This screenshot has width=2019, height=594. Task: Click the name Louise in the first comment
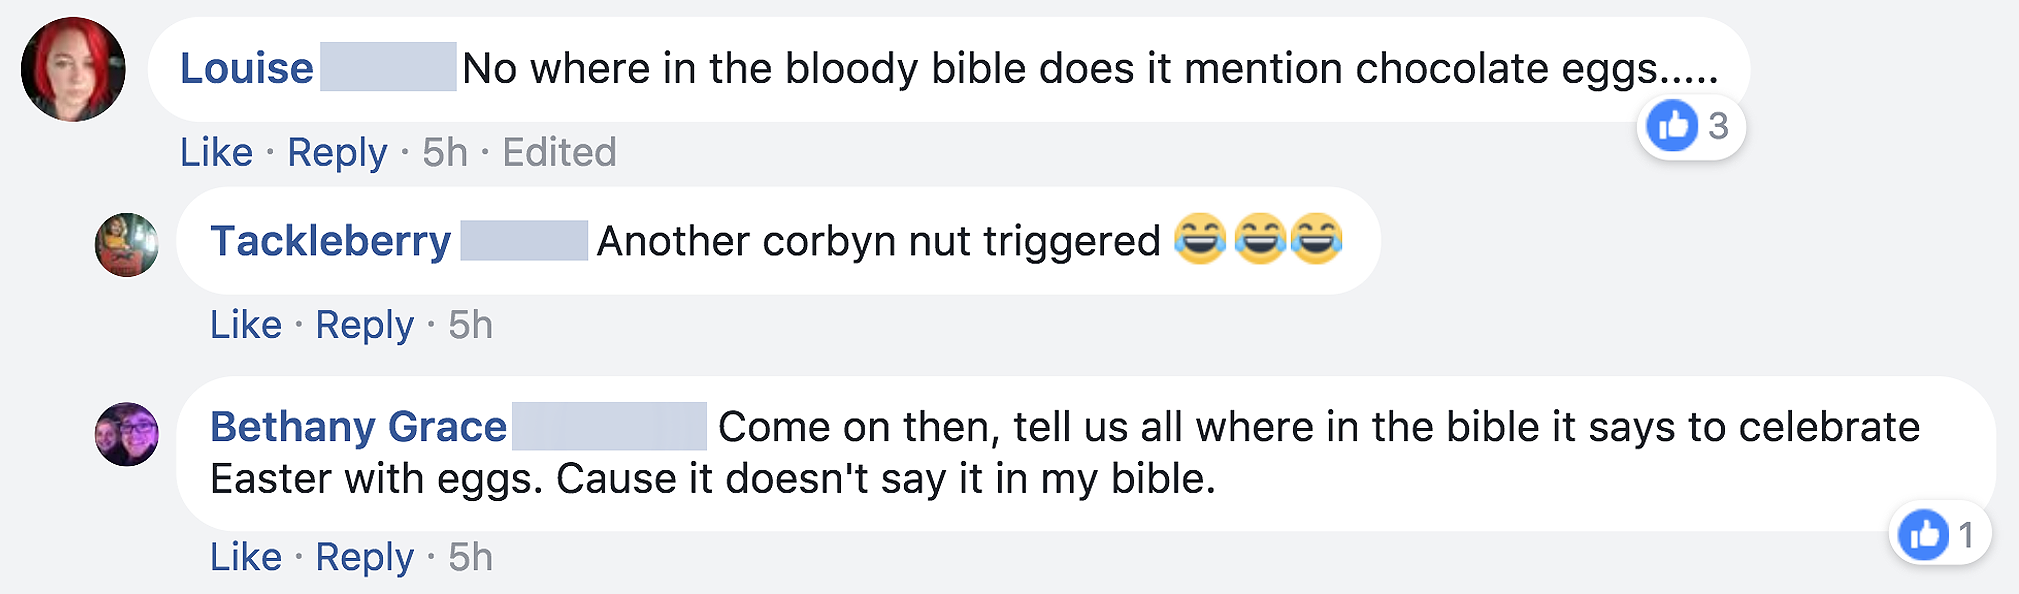tap(246, 69)
